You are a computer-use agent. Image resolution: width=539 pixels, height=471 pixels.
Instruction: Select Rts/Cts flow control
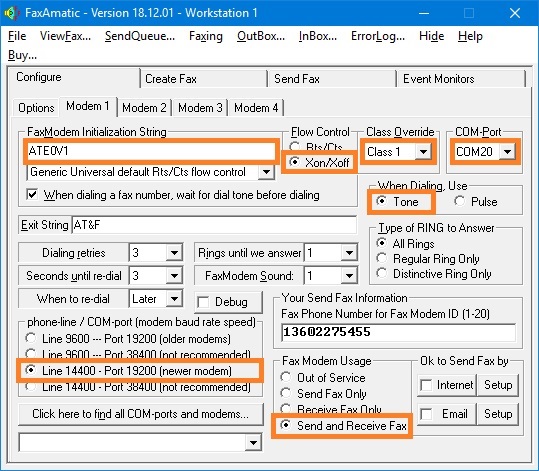[x=294, y=147]
